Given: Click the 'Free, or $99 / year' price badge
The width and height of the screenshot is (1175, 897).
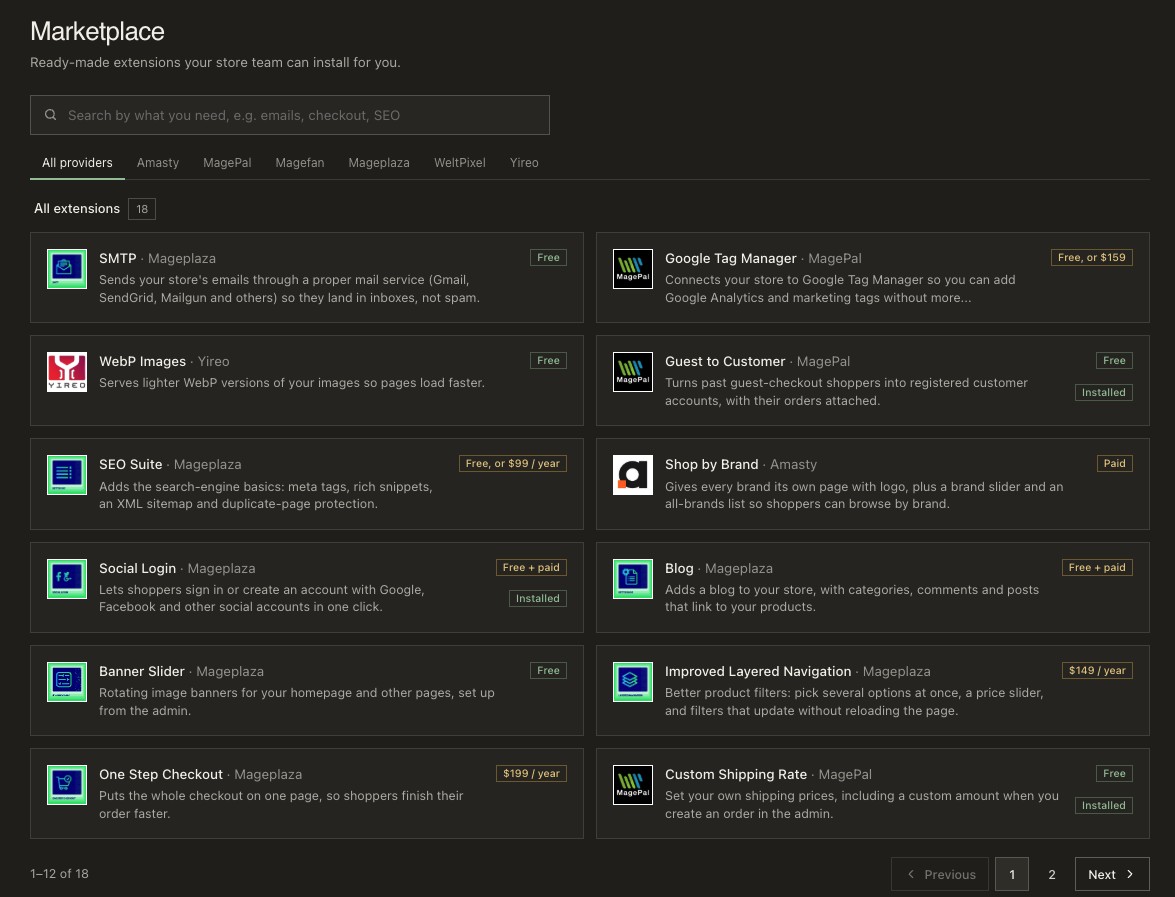Looking at the screenshot, I should (x=513, y=463).
